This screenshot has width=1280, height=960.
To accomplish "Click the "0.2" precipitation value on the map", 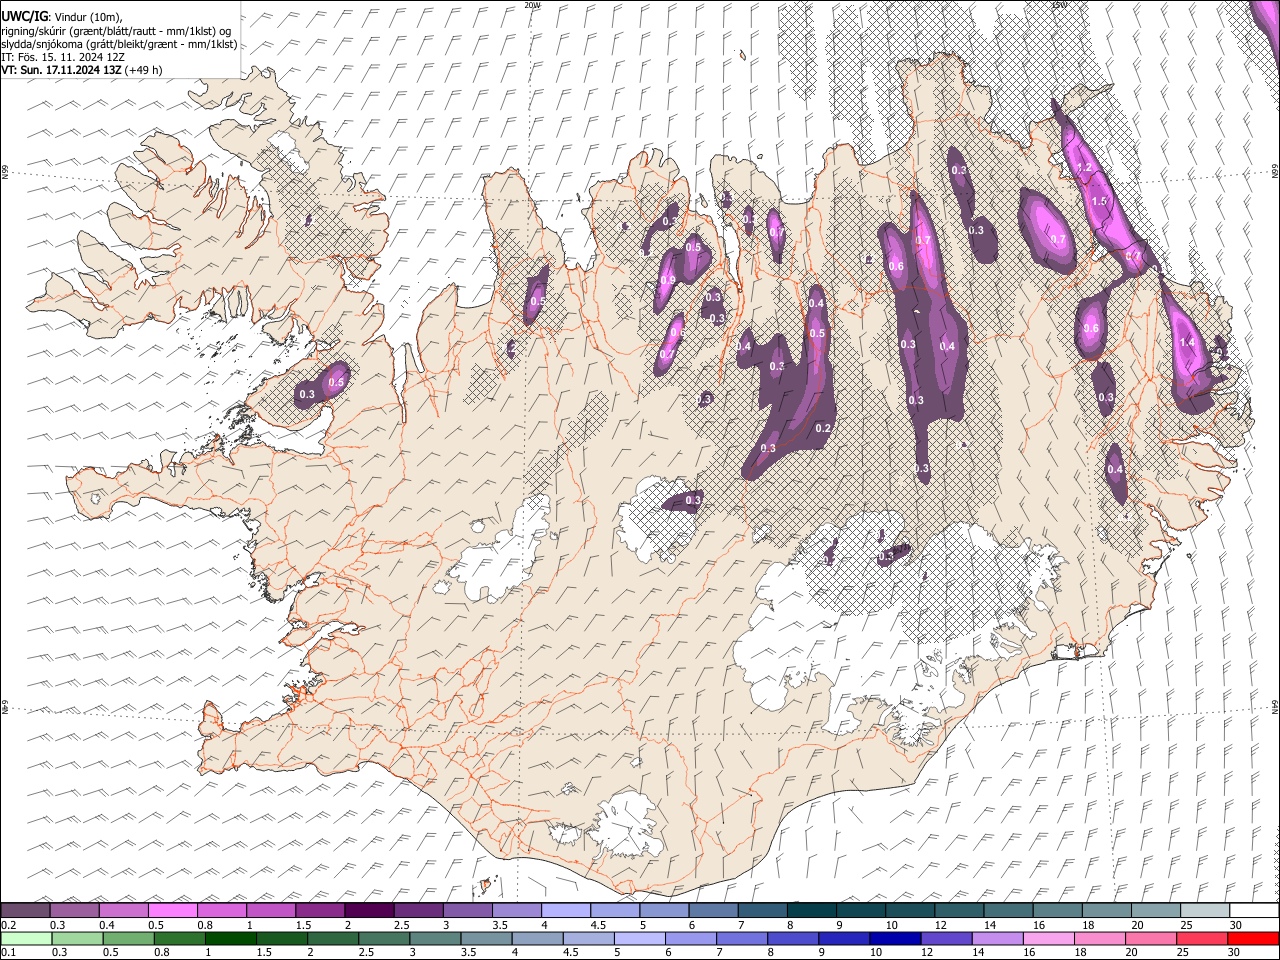I will [823, 428].
